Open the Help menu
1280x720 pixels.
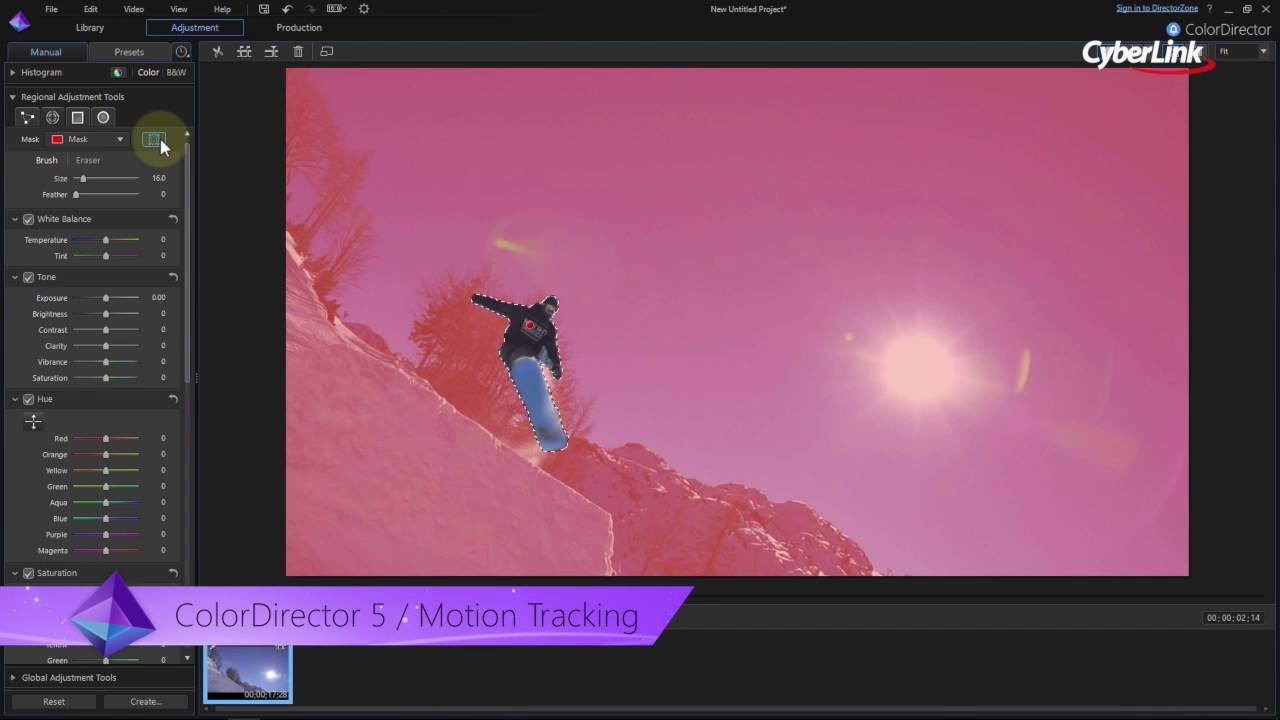click(222, 9)
